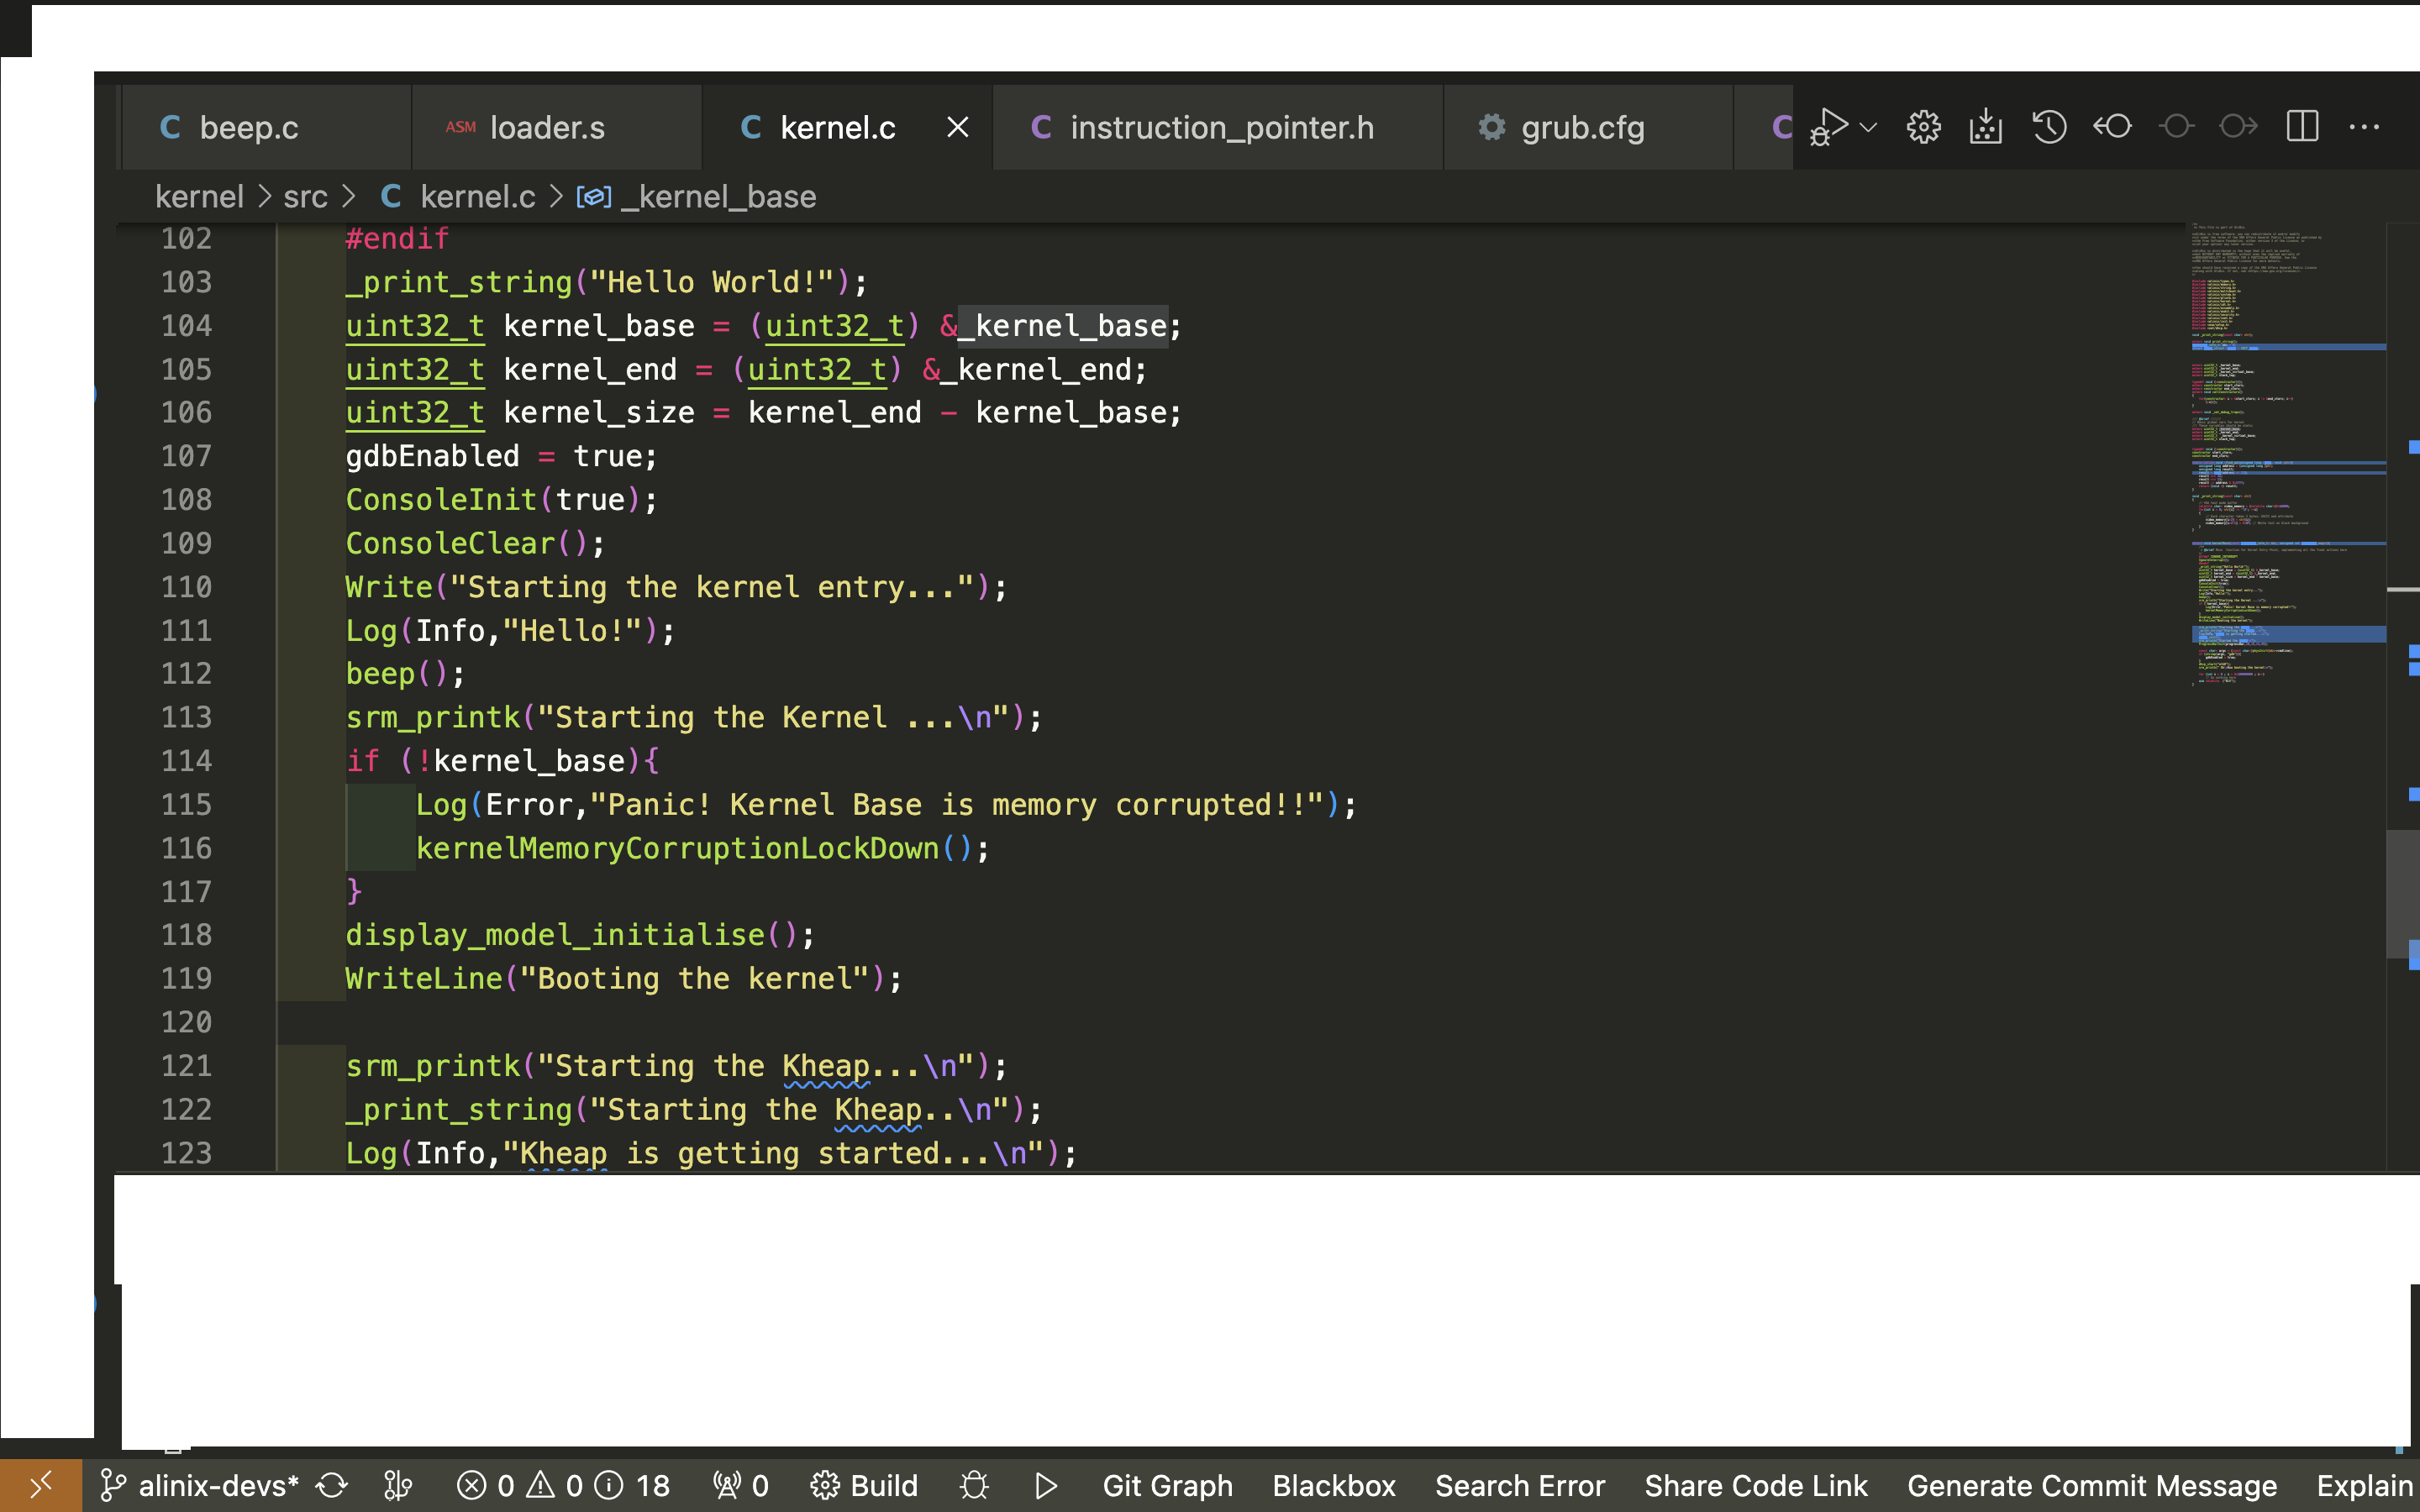Split the editor right

pos(2302,126)
